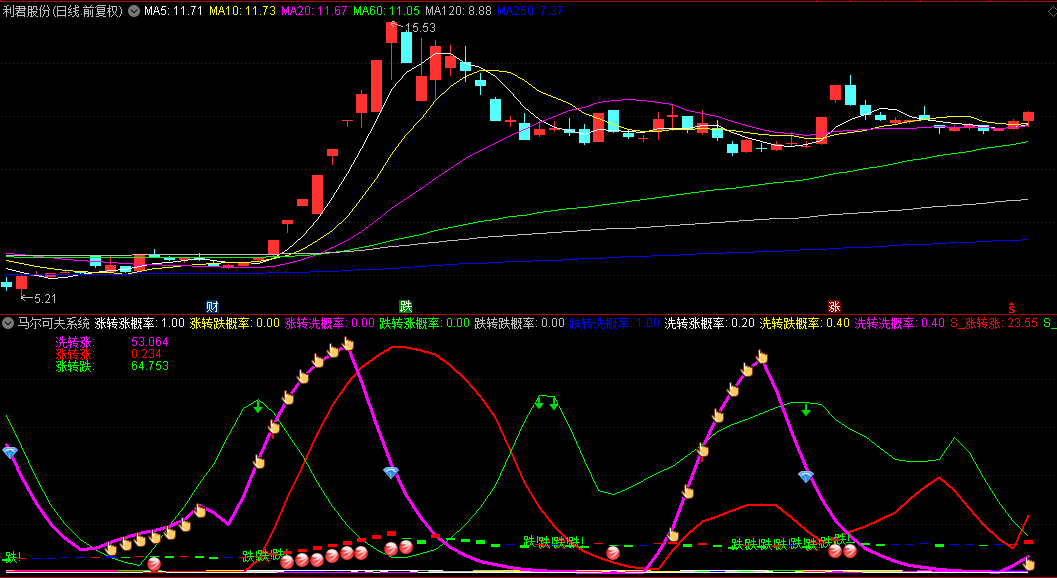
Task: Click the magenta 洗转洗概率: 0.40 header value
Action: pos(899,323)
